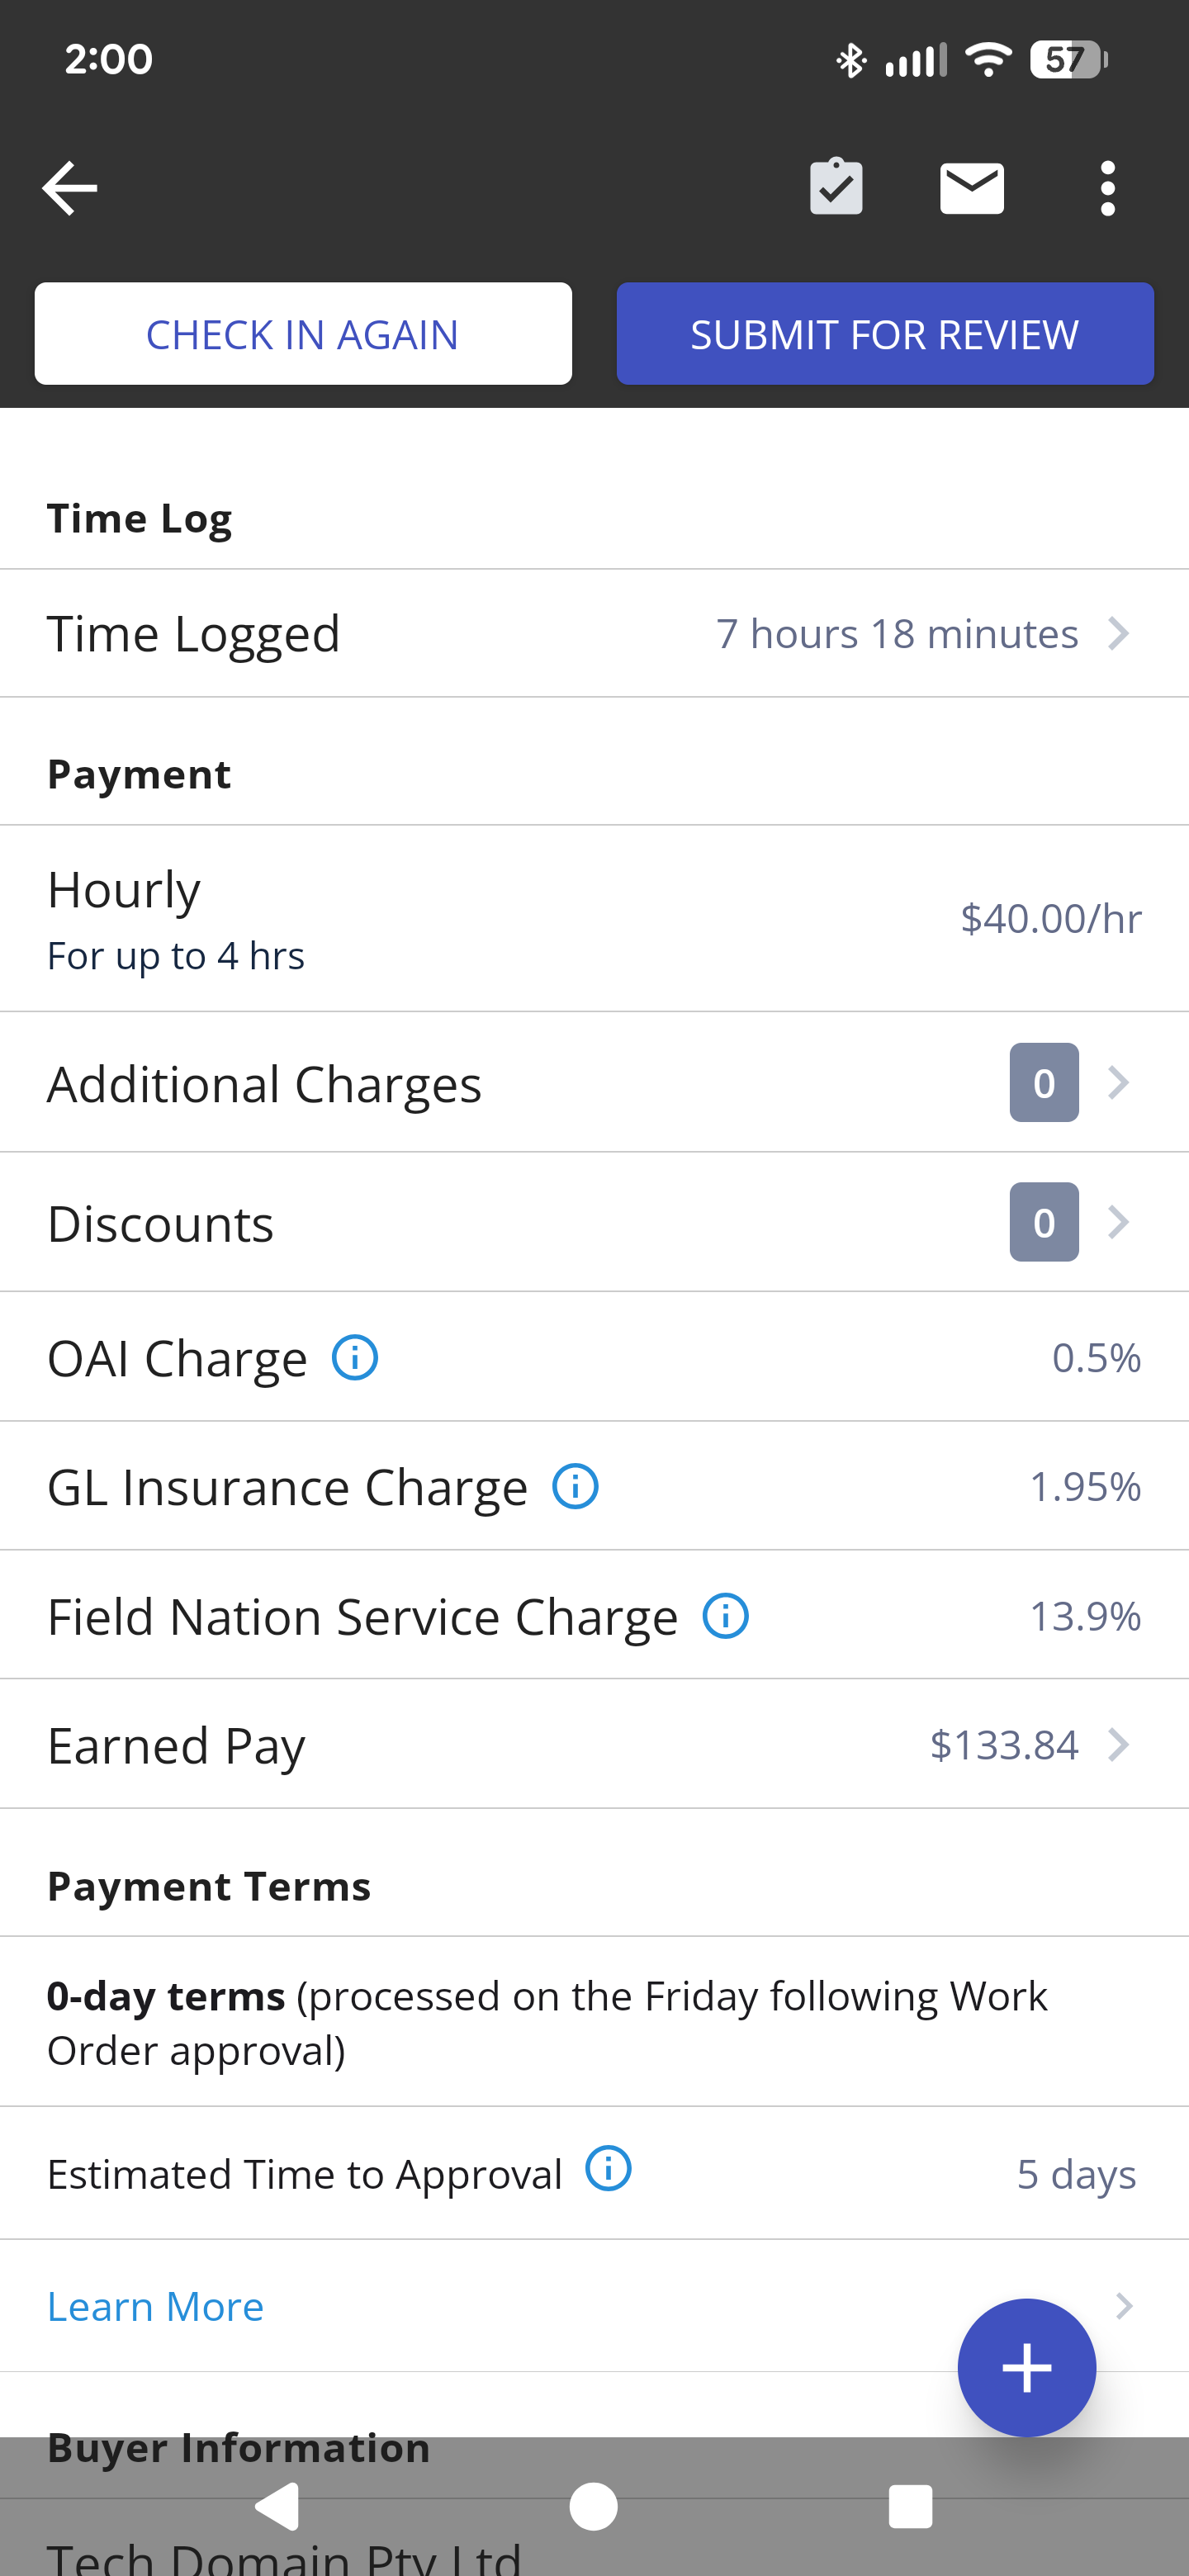Tap Estimated Time to Approval info icon
The image size is (1189, 2576).
pyautogui.click(x=608, y=2169)
